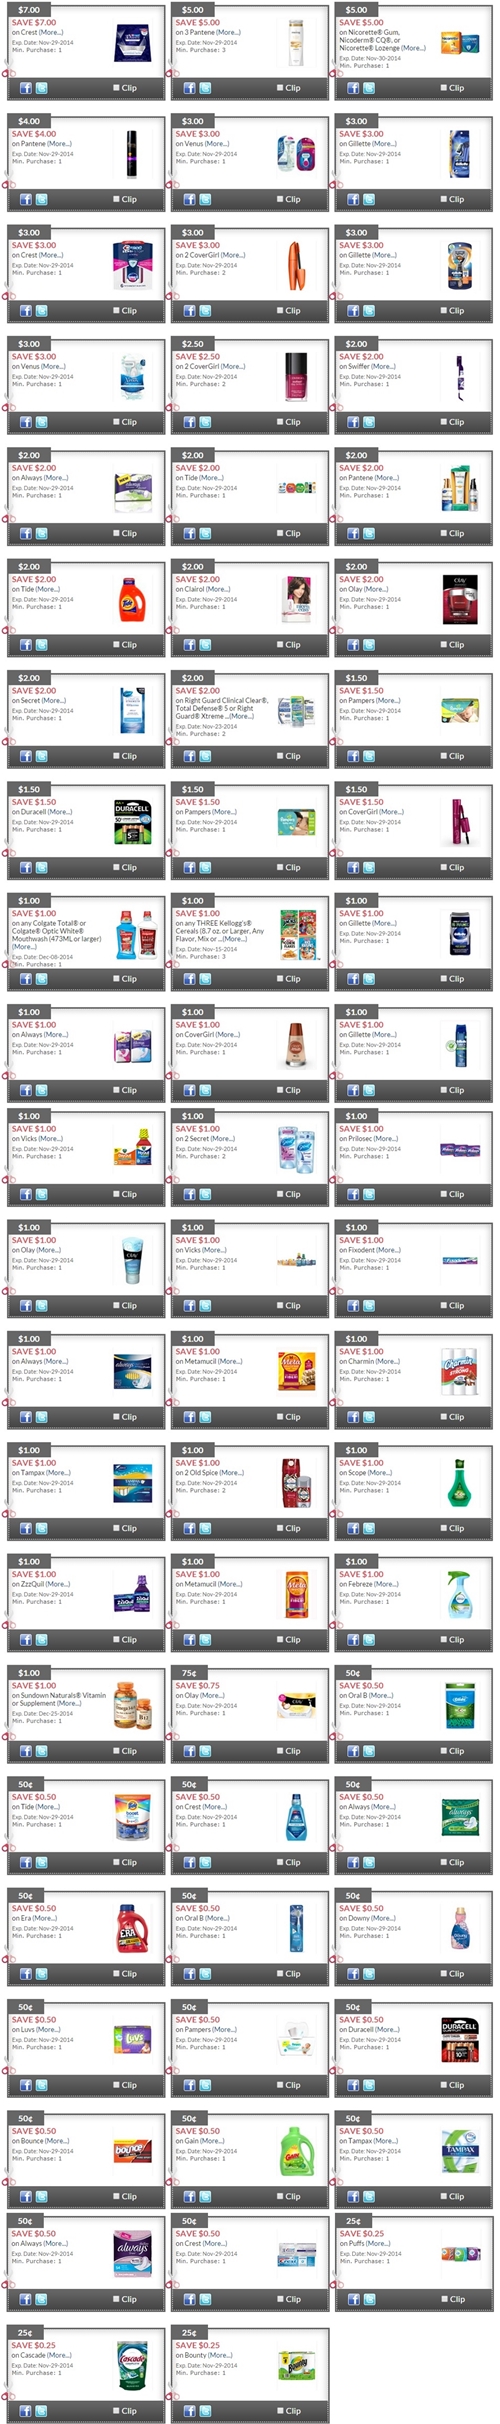The width and height of the screenshot is (500, 2424).
Task: Expand More details on Colgate coupon
Action: pyautogui.click(x=24, y=947)
